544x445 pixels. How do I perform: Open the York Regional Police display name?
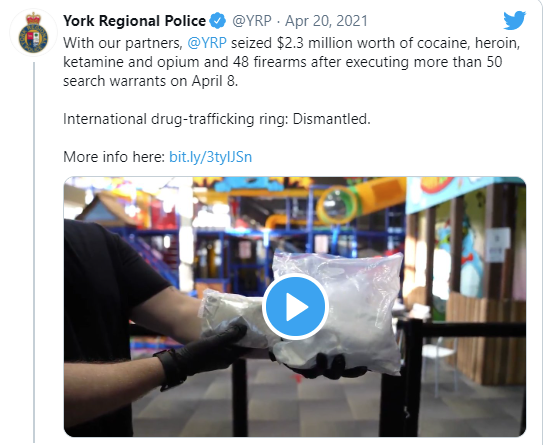click(x=134, y=21)
